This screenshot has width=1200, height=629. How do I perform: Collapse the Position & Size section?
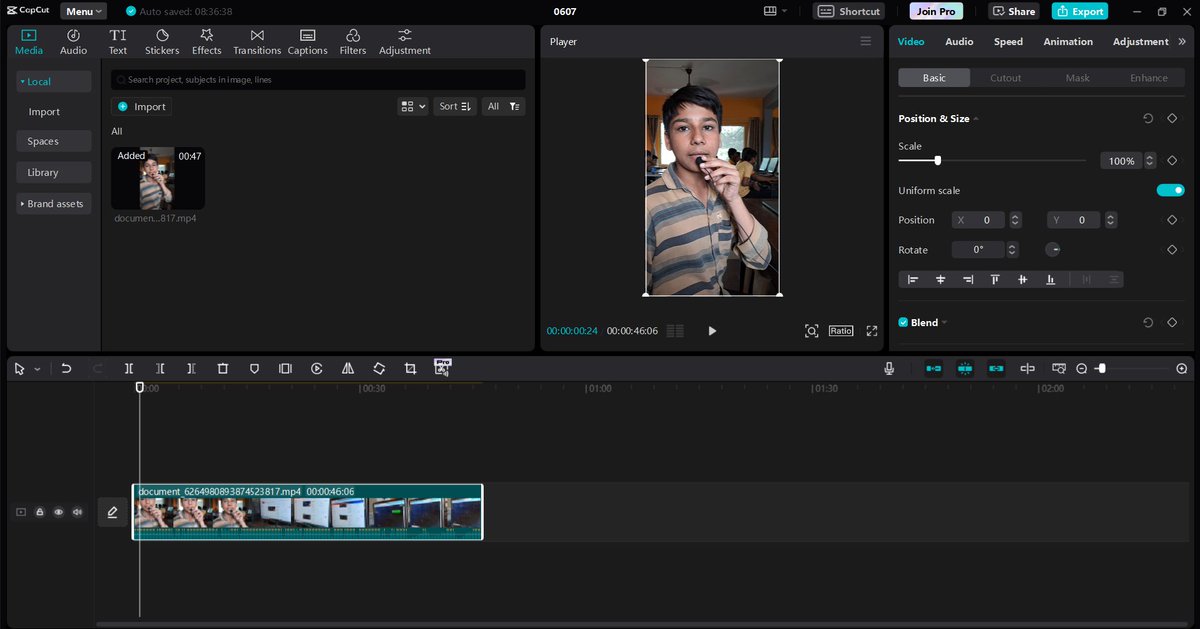(x=975, y=118)
